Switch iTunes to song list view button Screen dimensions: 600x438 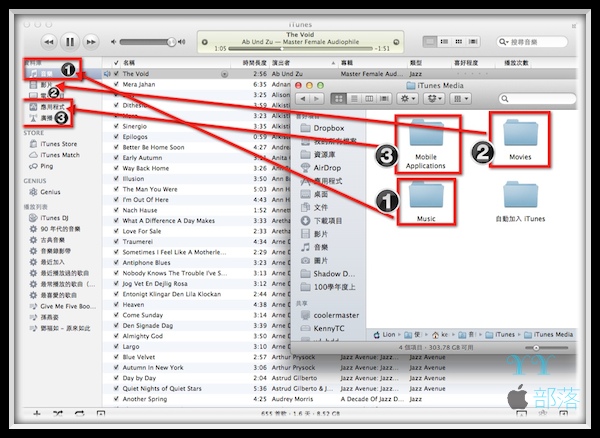coord(430,41)
